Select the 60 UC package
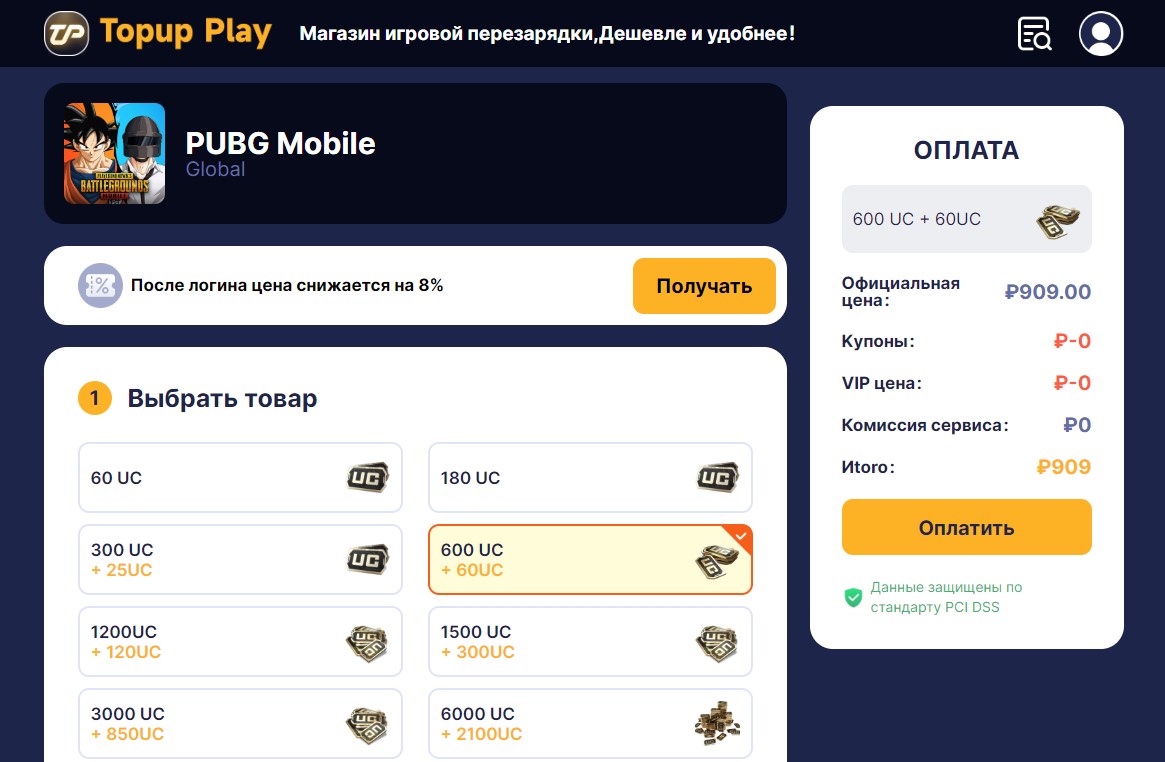The image size is (1165, 762). [x=240, y=478]
